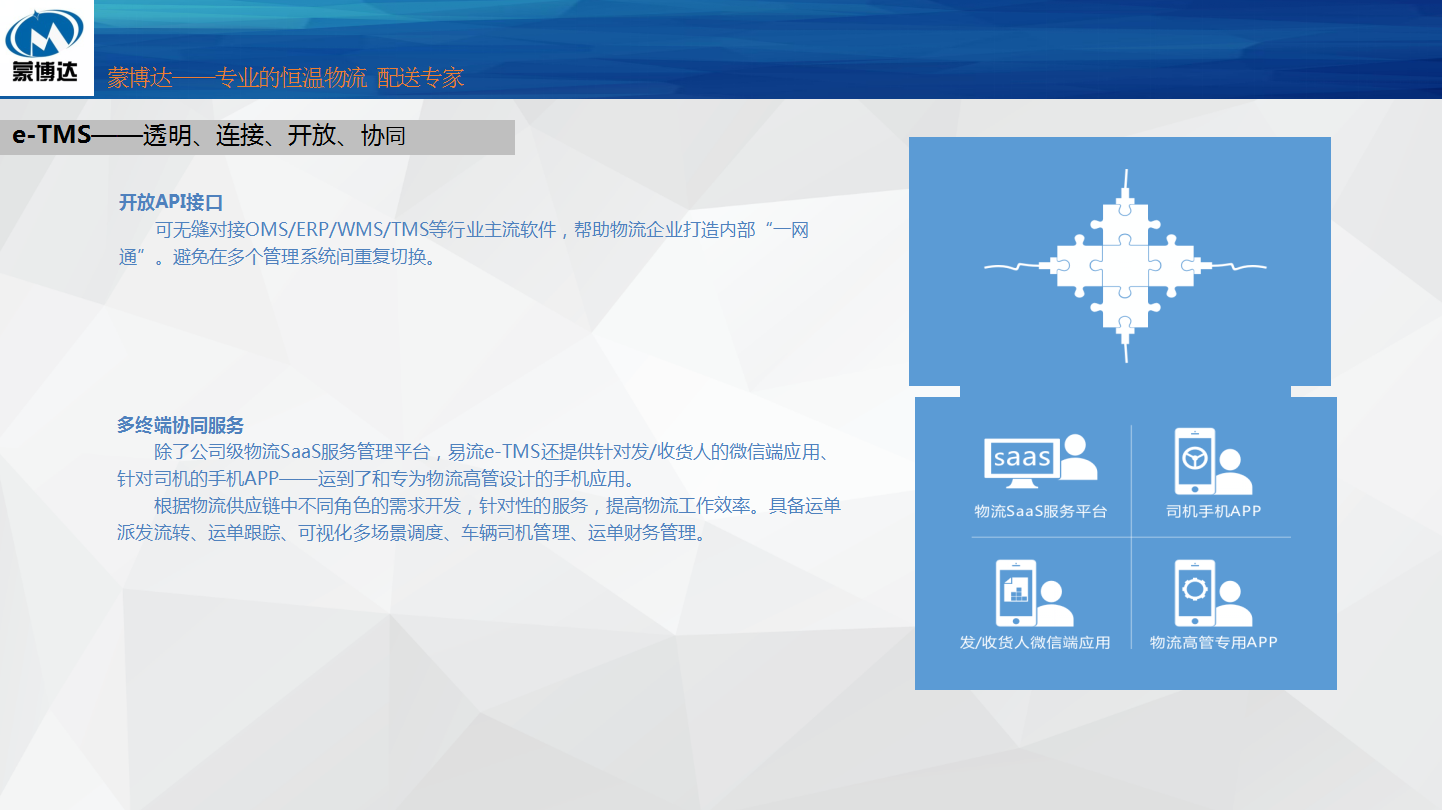The image size is (1442, 810).
Task: Click the 开放API接口 heading
Action: coord(171,203)
